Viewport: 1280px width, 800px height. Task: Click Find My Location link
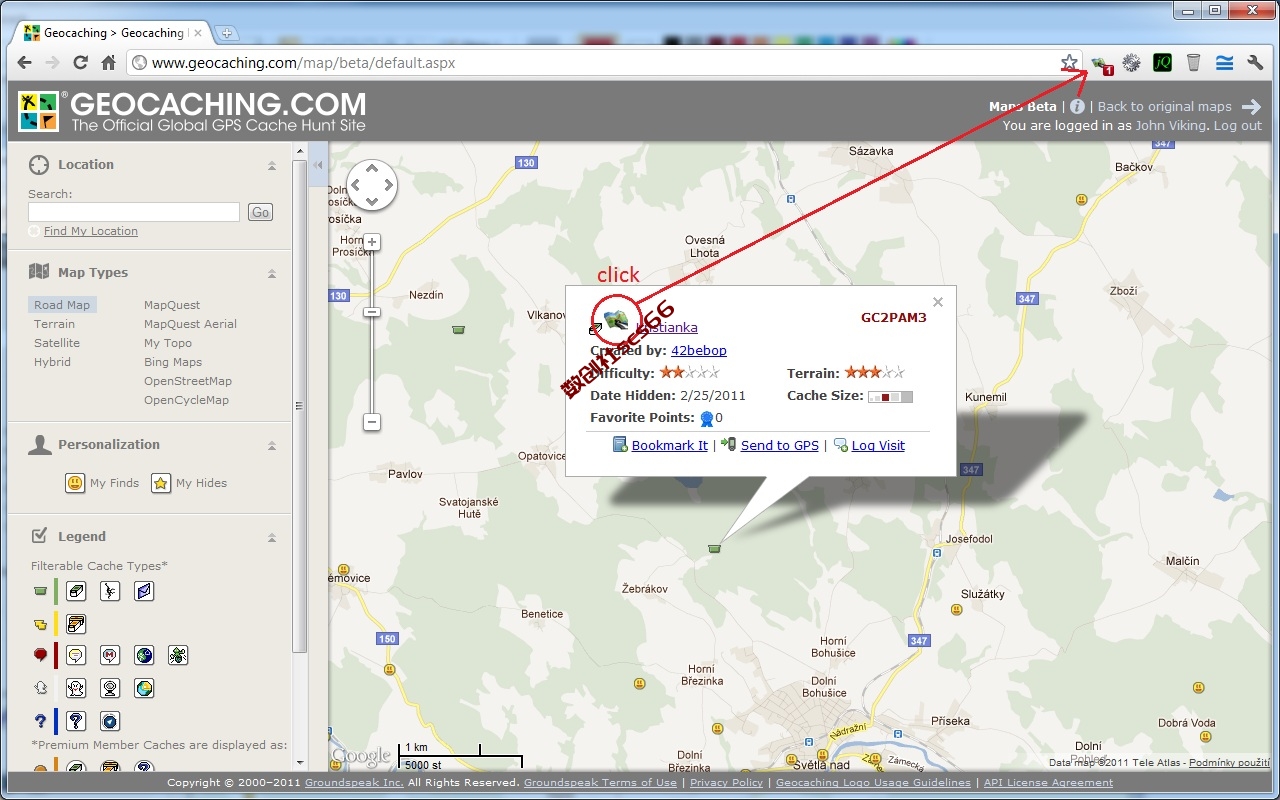90,231
